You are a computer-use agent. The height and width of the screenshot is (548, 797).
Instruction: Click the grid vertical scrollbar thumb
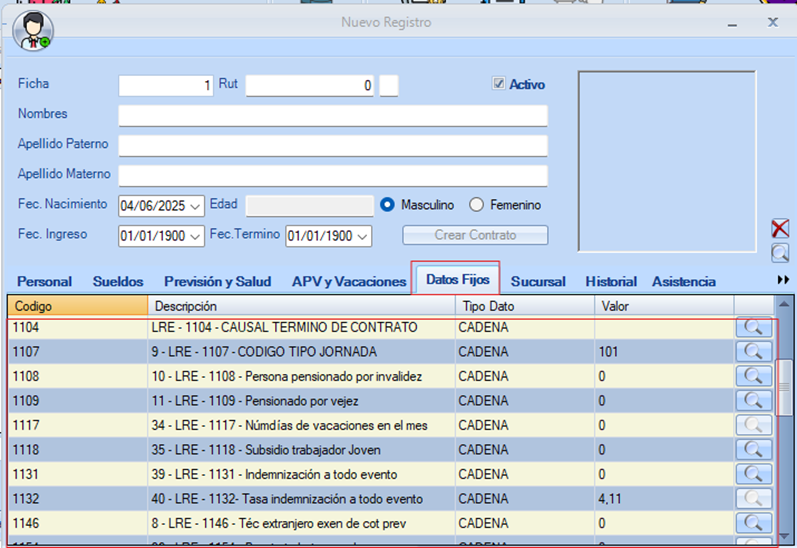[785, 388]
